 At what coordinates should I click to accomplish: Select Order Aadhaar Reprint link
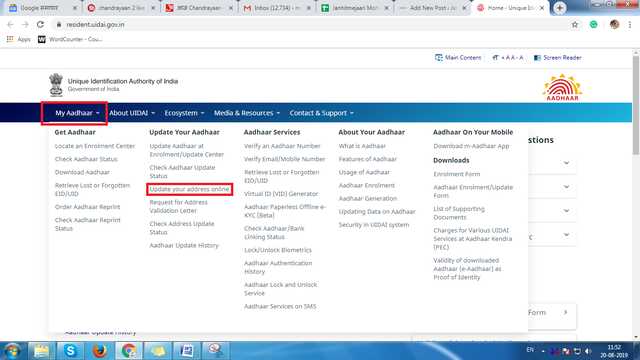point(87,207)
